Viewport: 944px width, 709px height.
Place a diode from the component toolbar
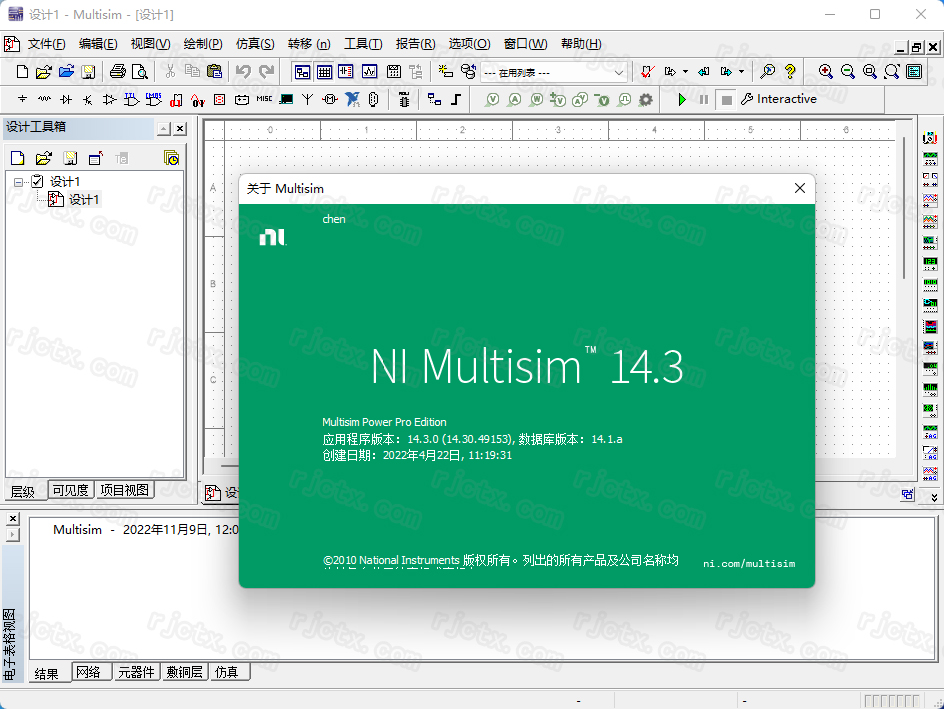[x=66, y=99]
